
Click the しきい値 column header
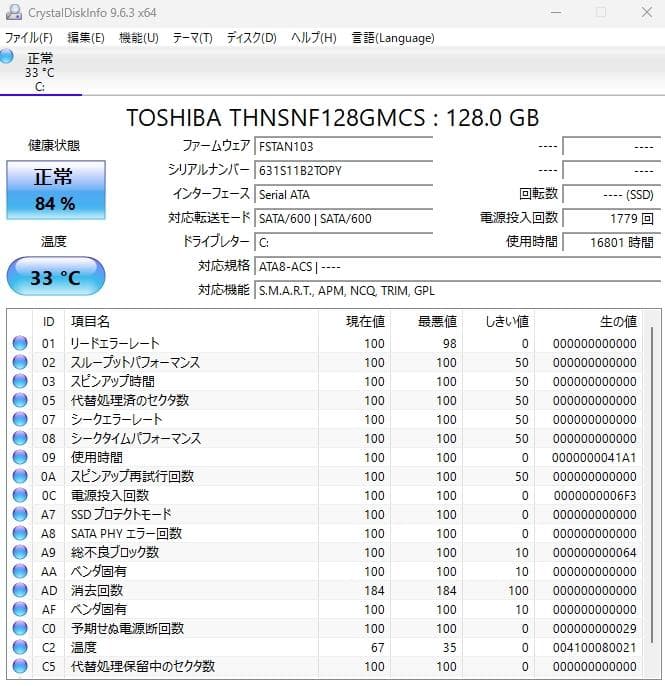click(498, 322)
